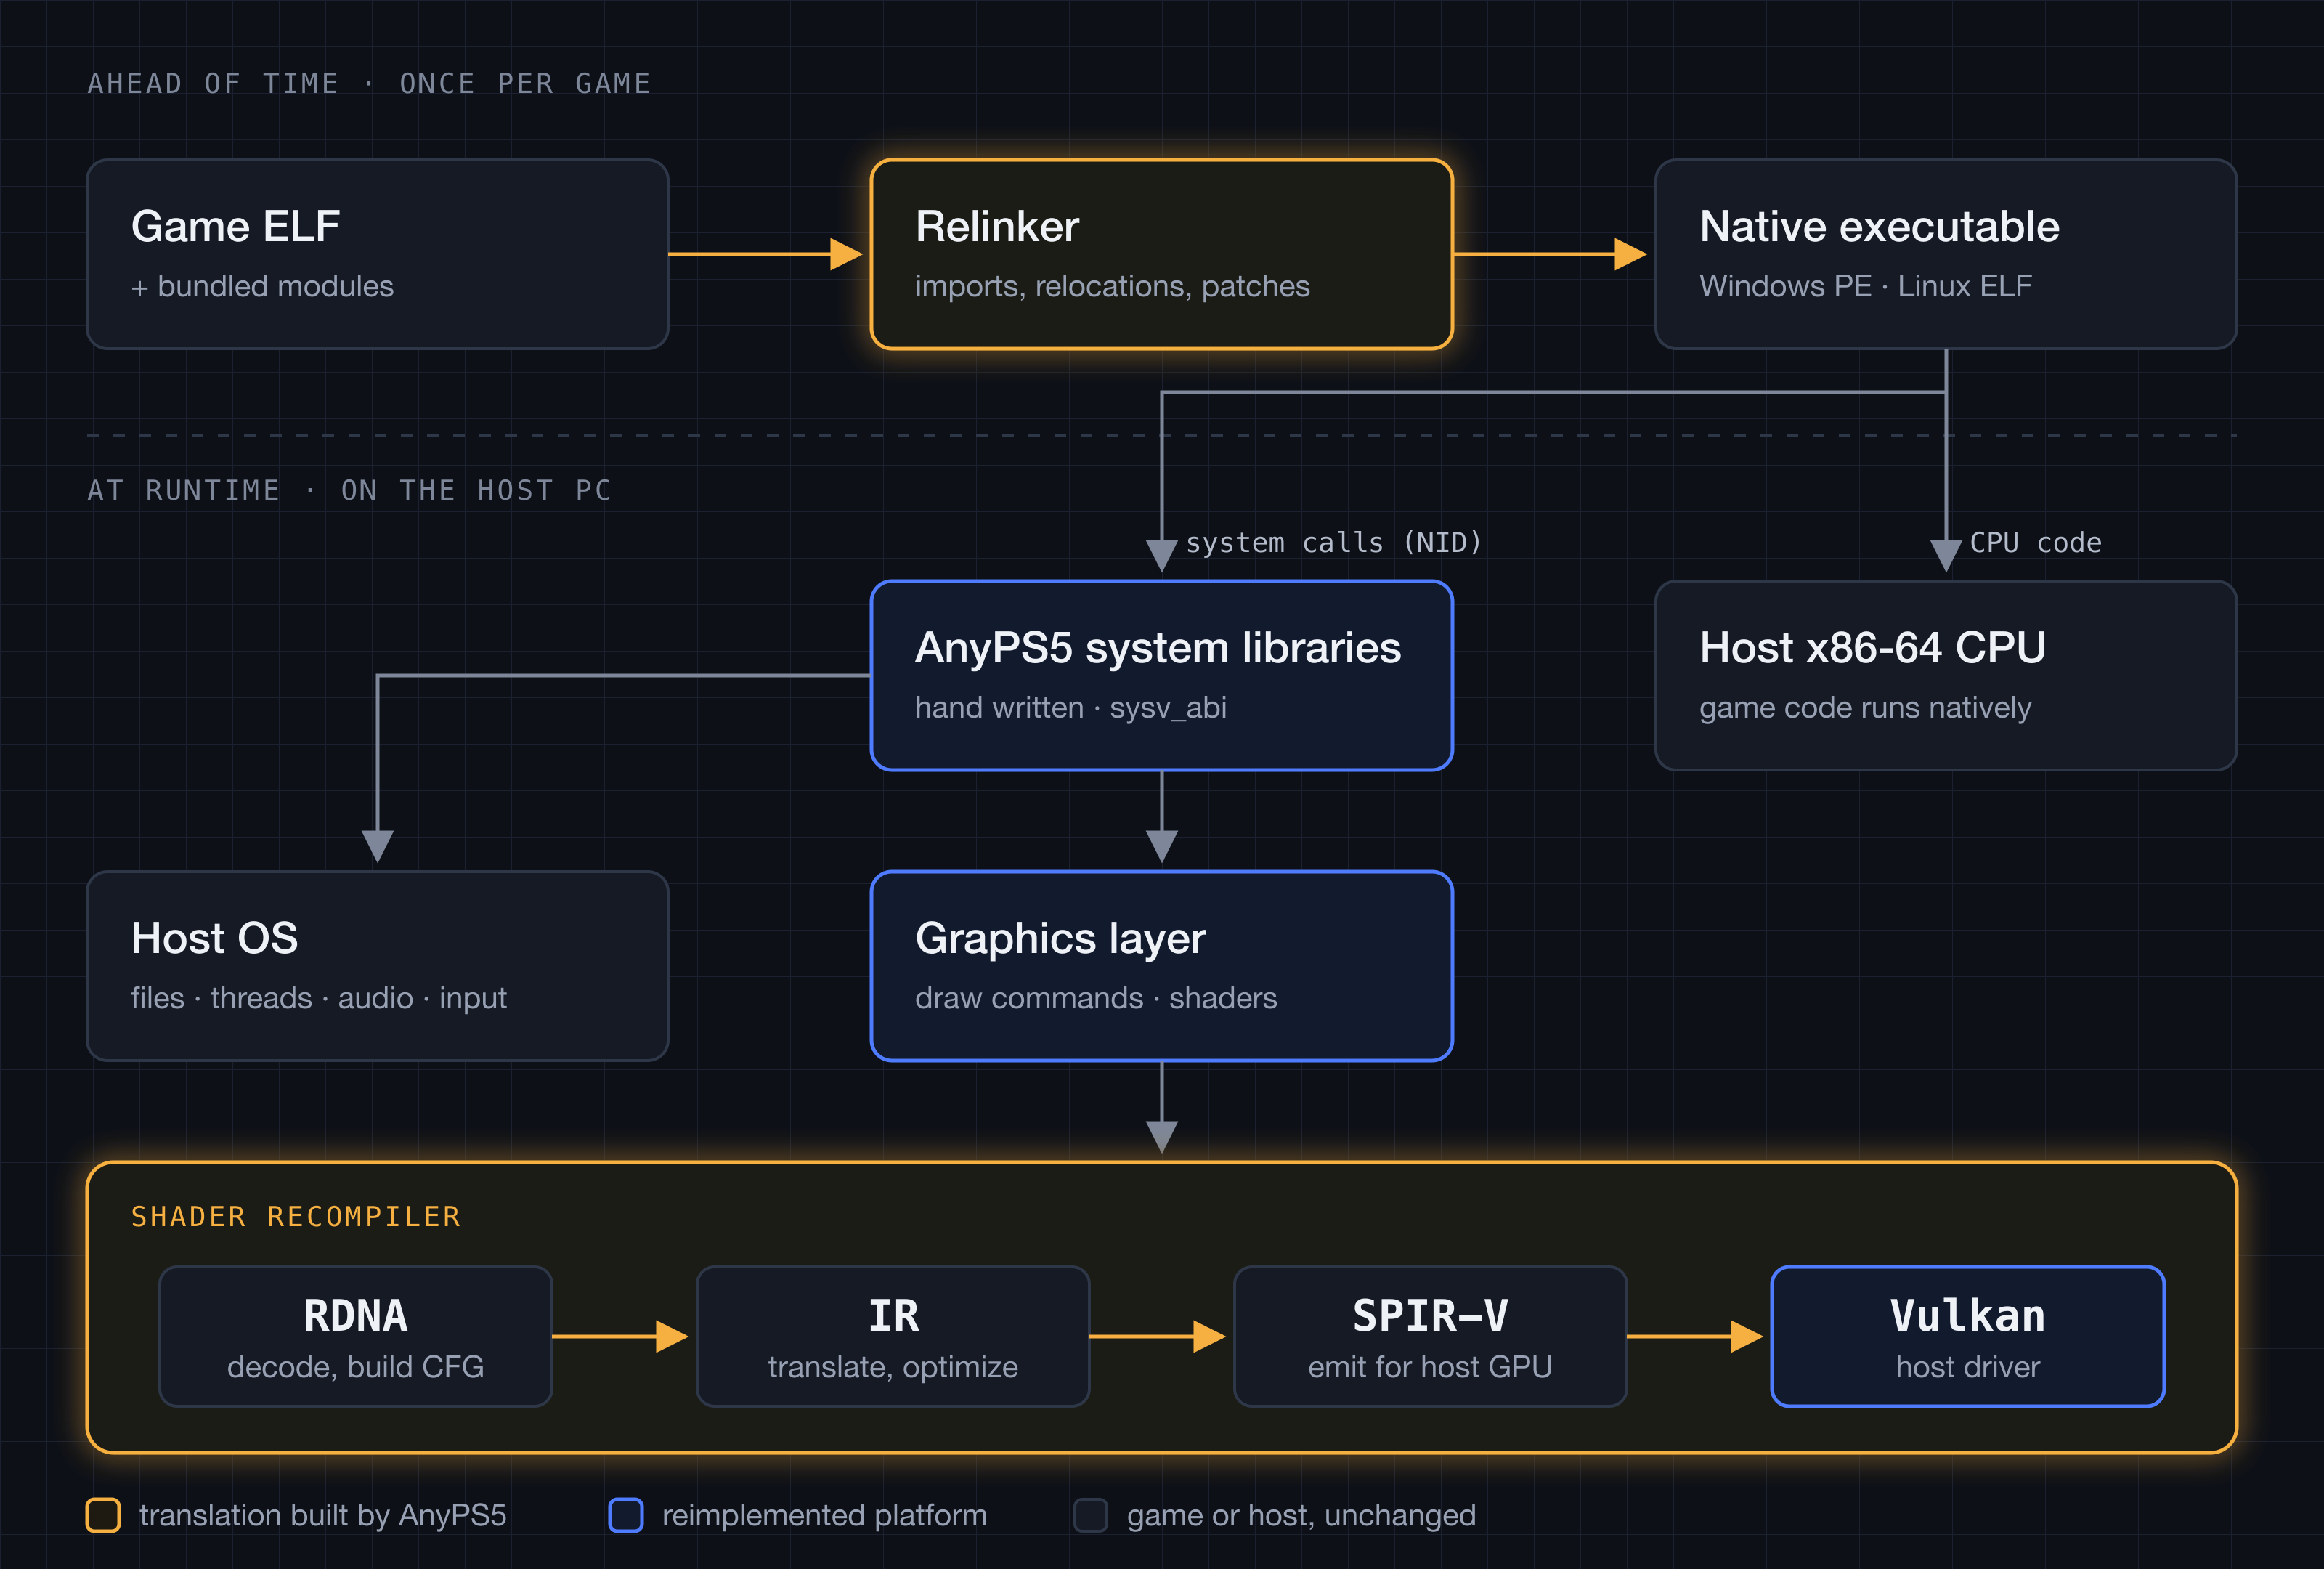
Task: Click 'game code runs natively' text
Action: (1865, 708)
